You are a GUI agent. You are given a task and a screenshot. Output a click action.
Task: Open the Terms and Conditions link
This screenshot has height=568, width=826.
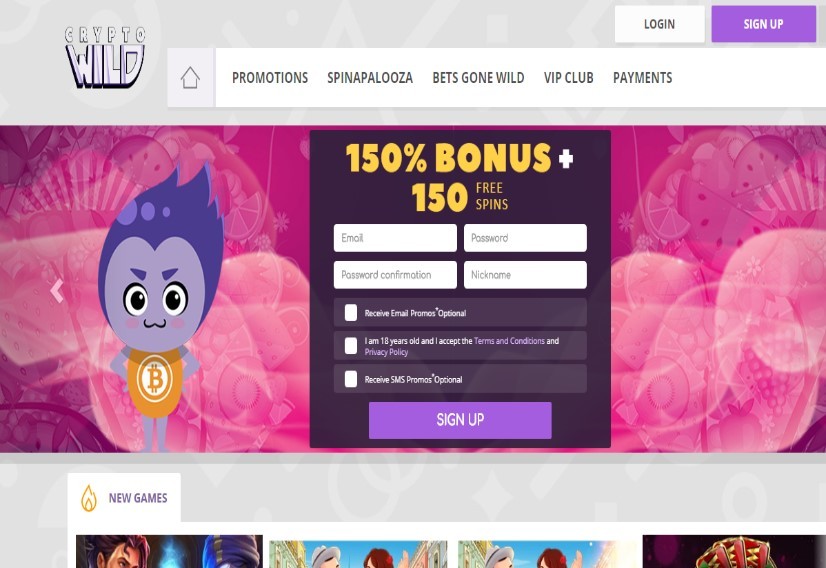pos(509,341)
